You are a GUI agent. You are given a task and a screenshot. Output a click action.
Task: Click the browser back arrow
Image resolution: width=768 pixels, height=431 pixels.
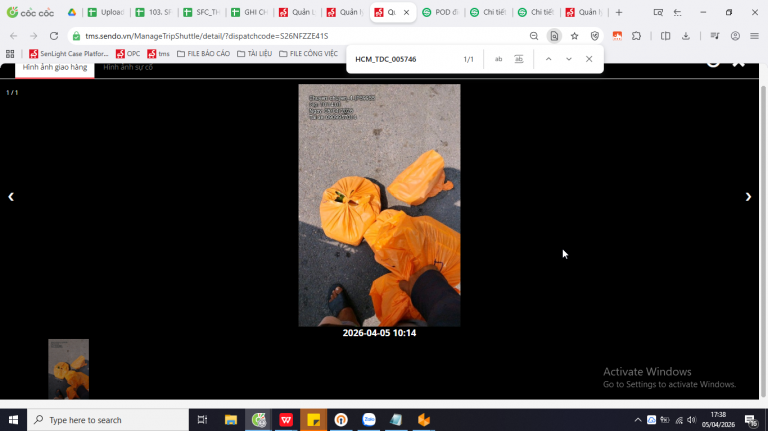tap(14, 36)
